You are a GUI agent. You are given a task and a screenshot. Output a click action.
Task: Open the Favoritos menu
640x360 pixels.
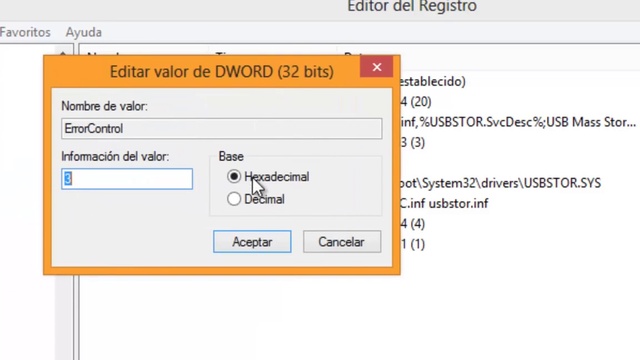click(x=25, y=32)
